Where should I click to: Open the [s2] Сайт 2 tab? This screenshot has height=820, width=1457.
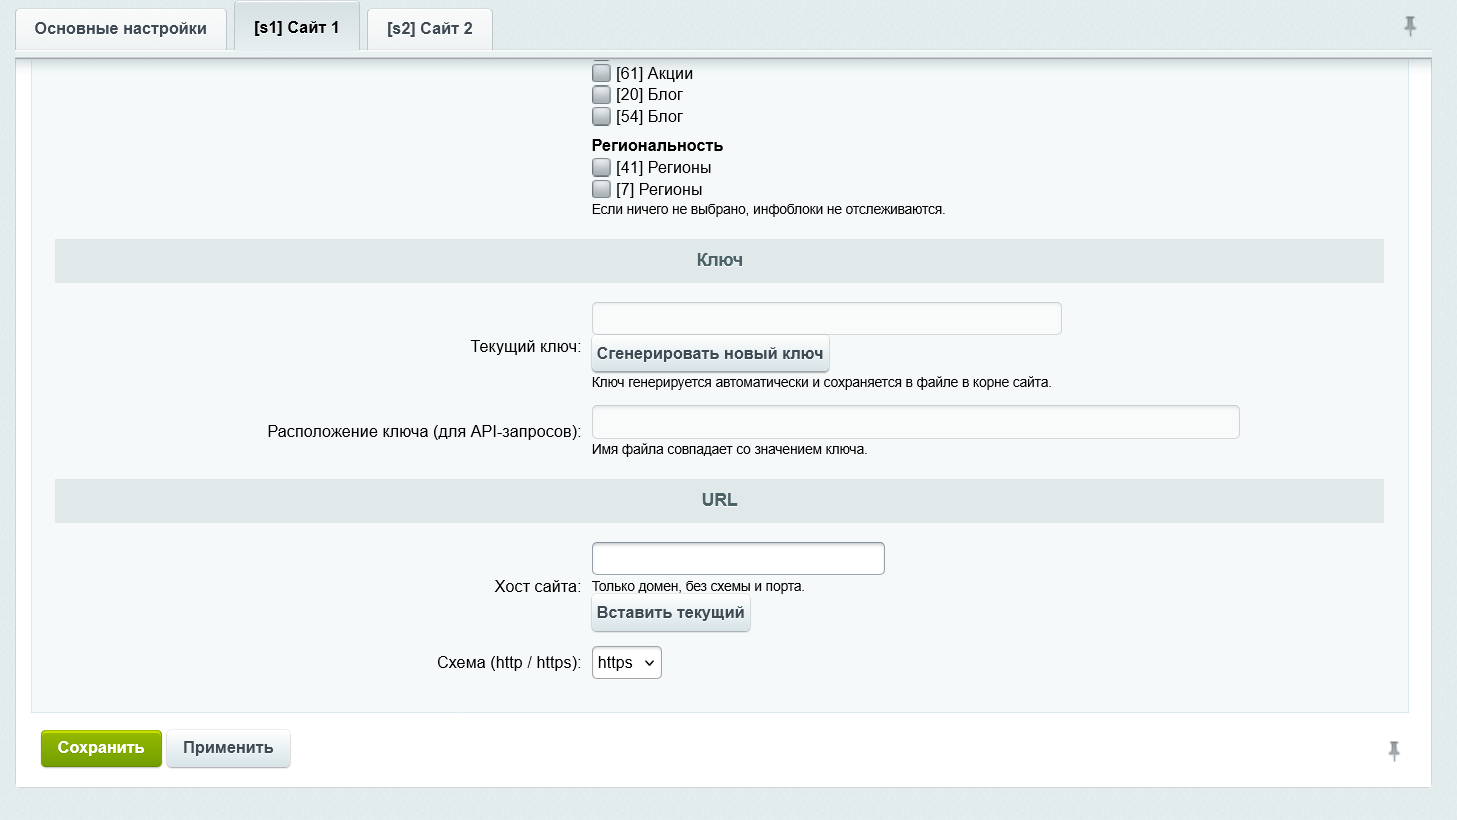pyautogui.click(x=429, y=28)
